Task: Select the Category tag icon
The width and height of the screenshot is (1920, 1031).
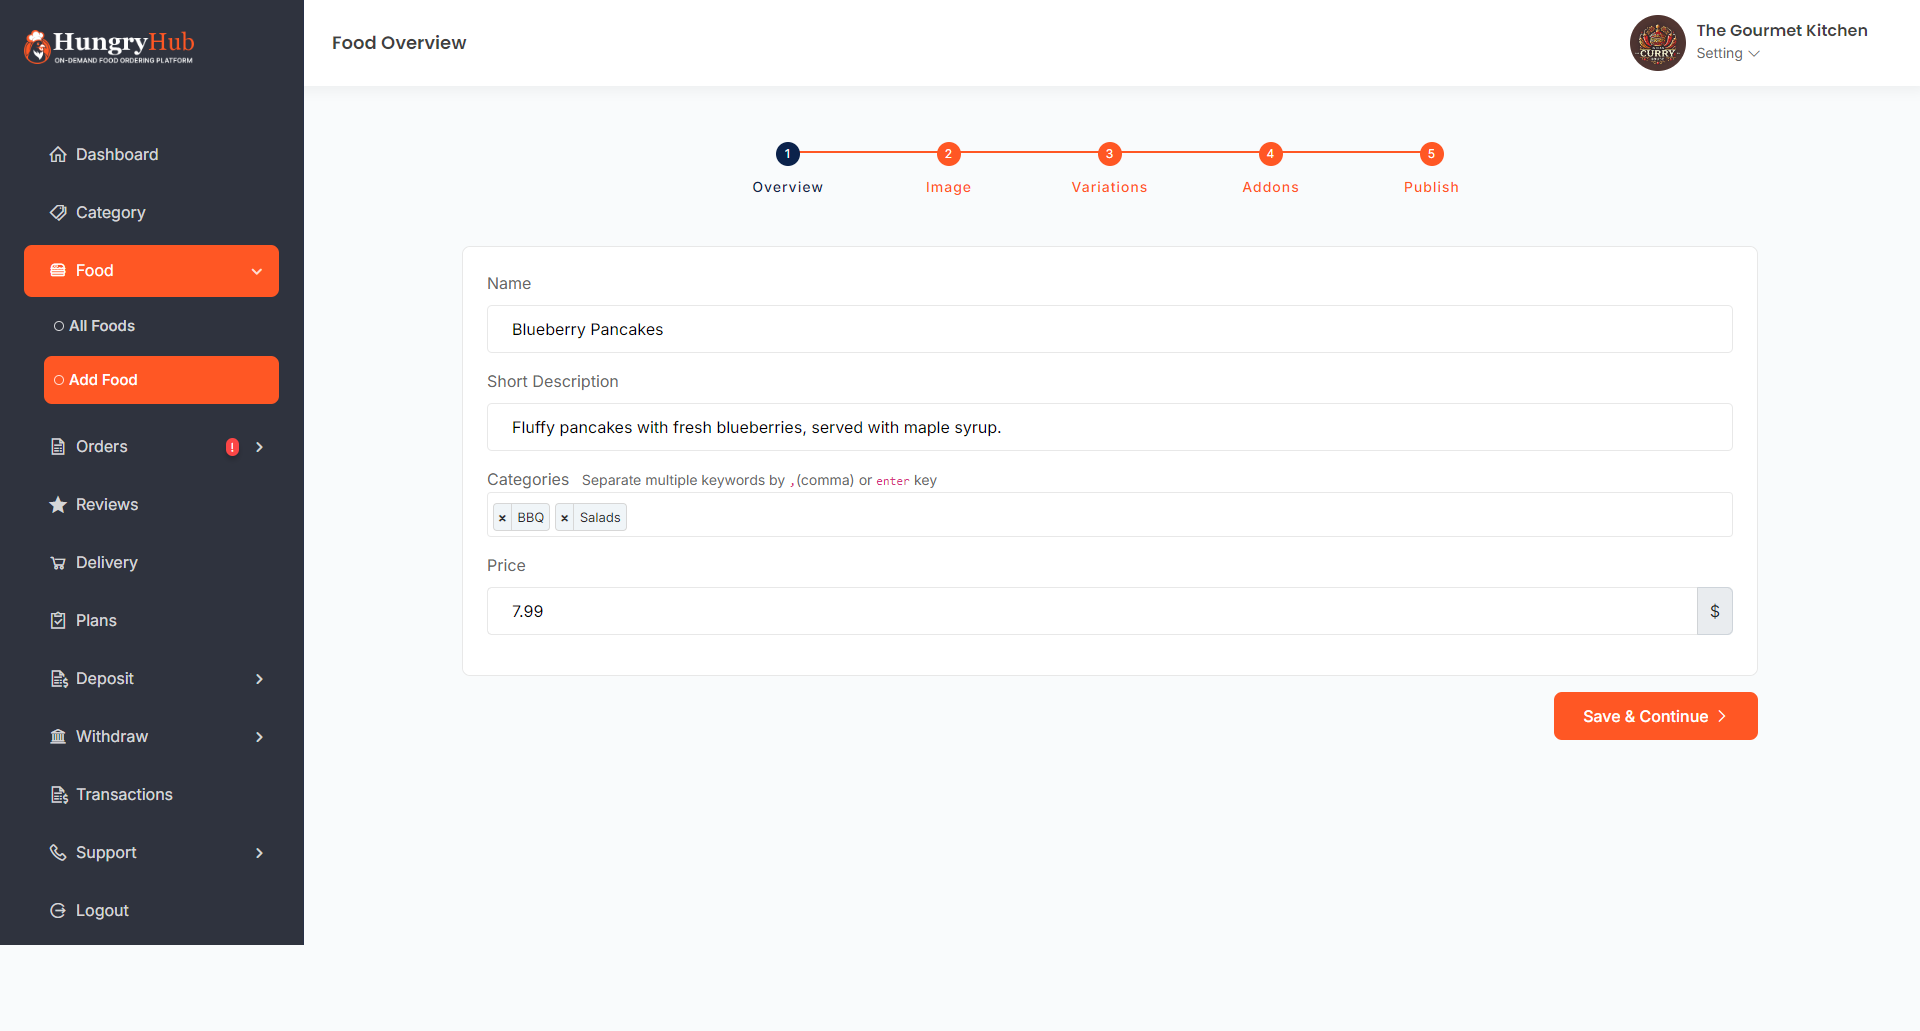Action: [x=57, y=212]
